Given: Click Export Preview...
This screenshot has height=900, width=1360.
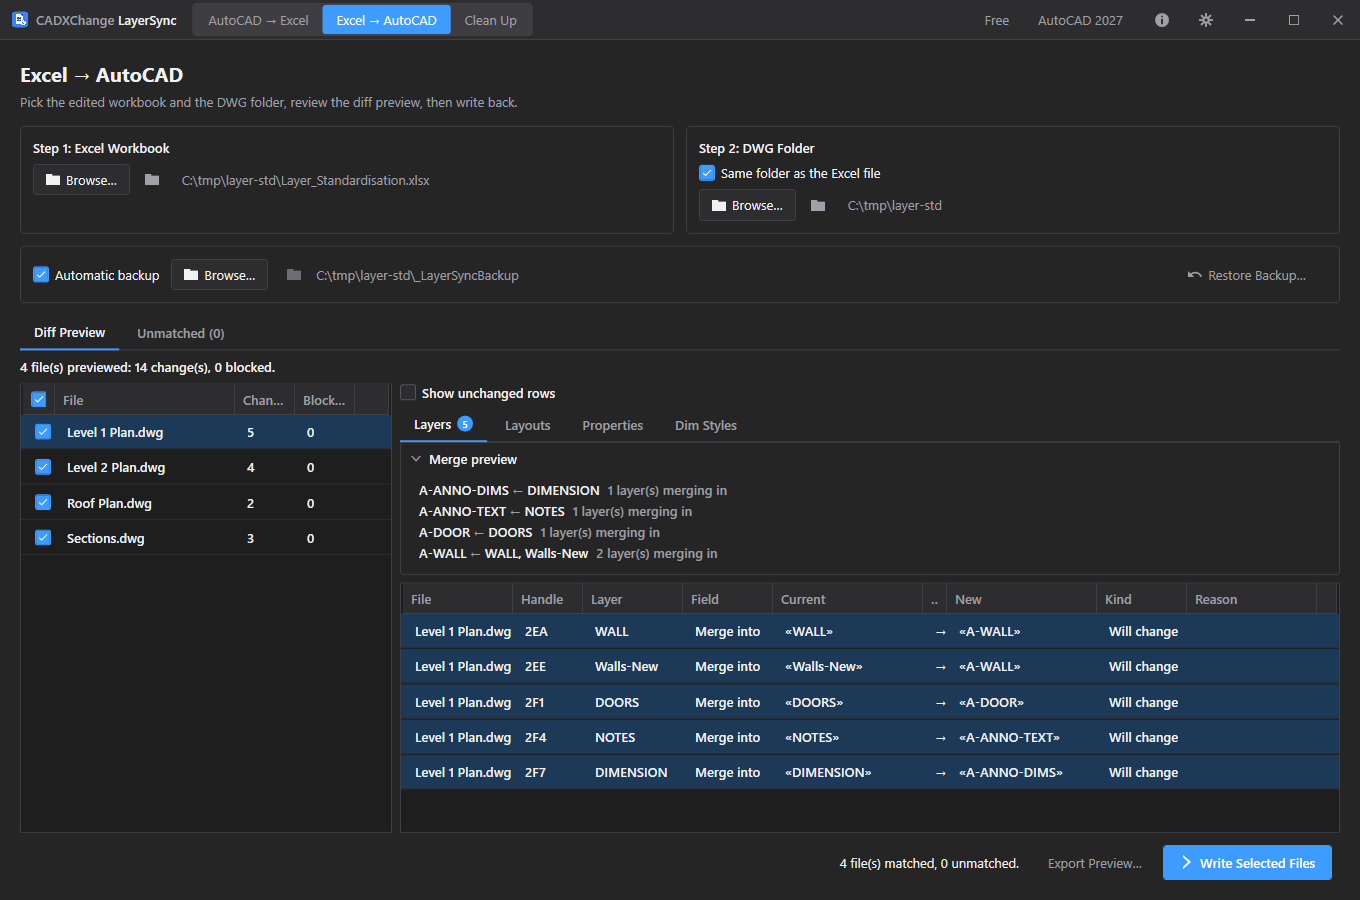Looking at the screenshot, I should [1094, 863].
